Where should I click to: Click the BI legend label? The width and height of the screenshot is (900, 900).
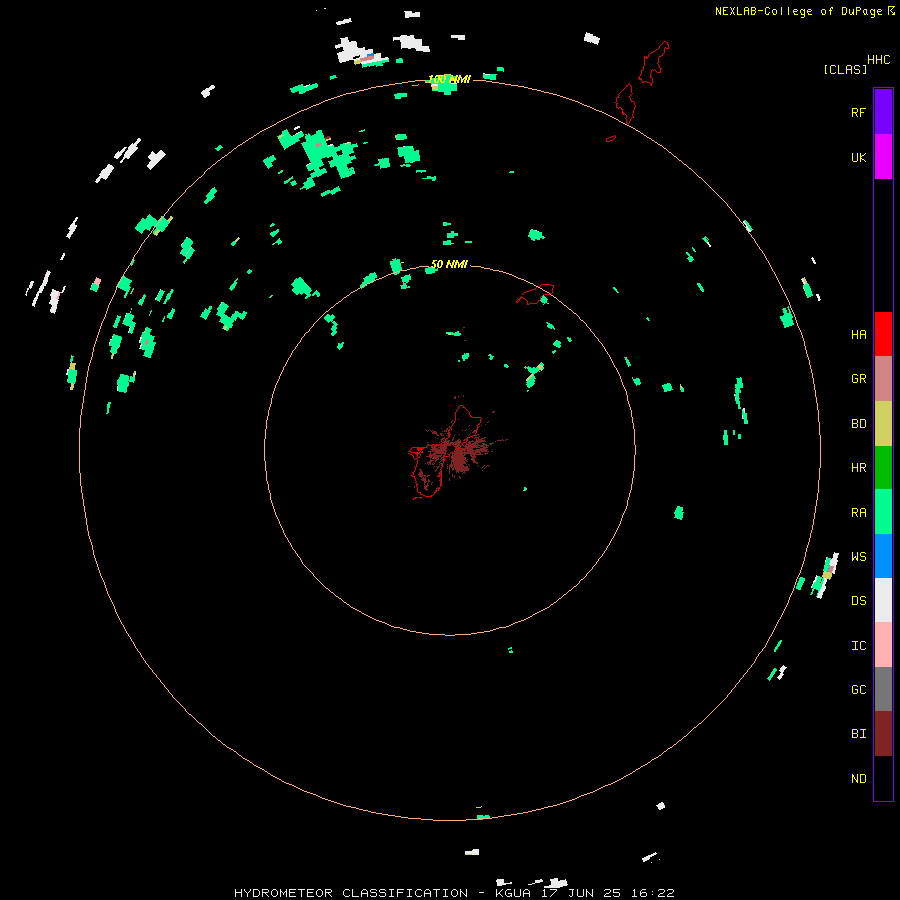coord(859,734)
